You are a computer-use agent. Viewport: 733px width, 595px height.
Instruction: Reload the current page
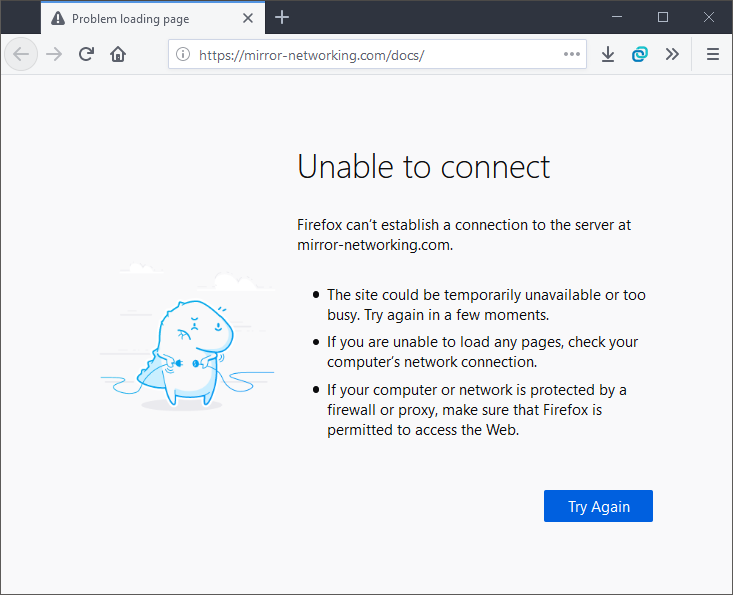pyautogui.click(x=86, y=54)
